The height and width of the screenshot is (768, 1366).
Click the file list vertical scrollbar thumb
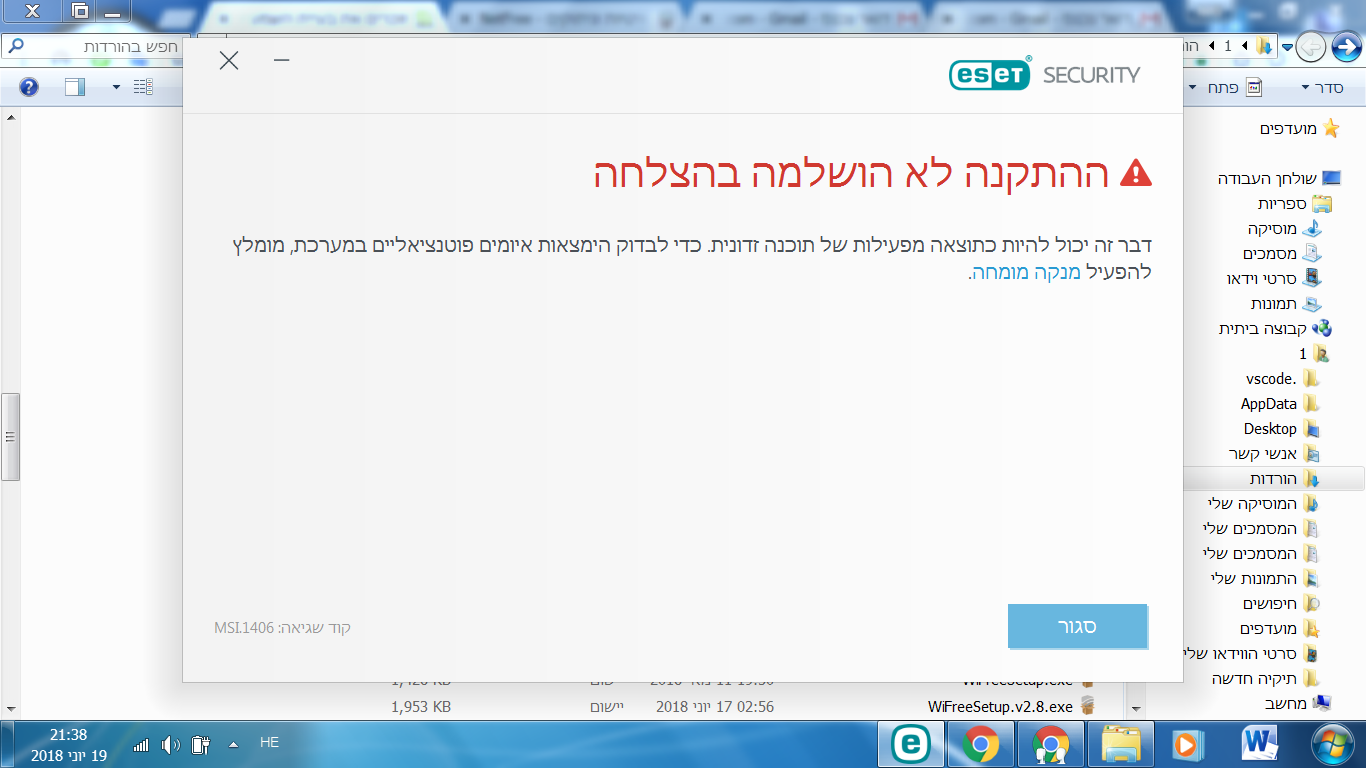[10, 437]
